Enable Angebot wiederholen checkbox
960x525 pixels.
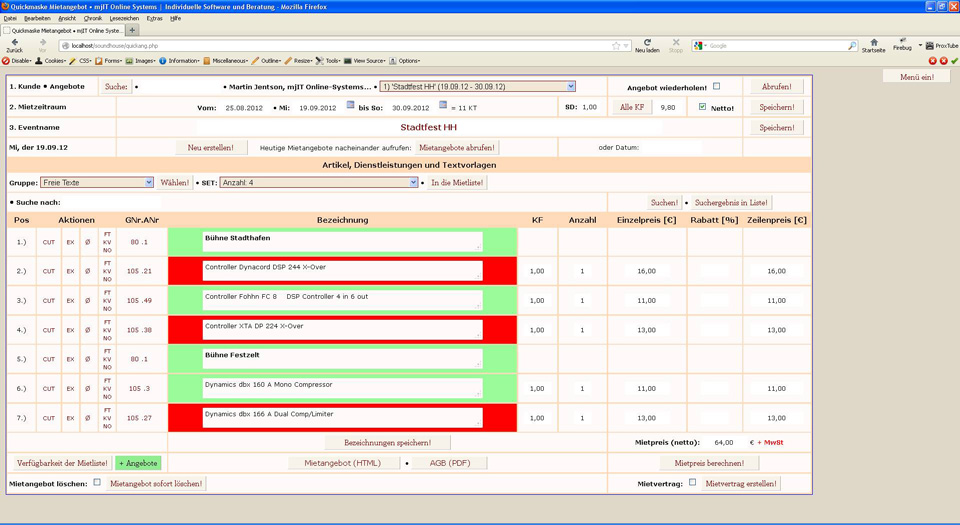pyautogui.click(x=716, y=86)
